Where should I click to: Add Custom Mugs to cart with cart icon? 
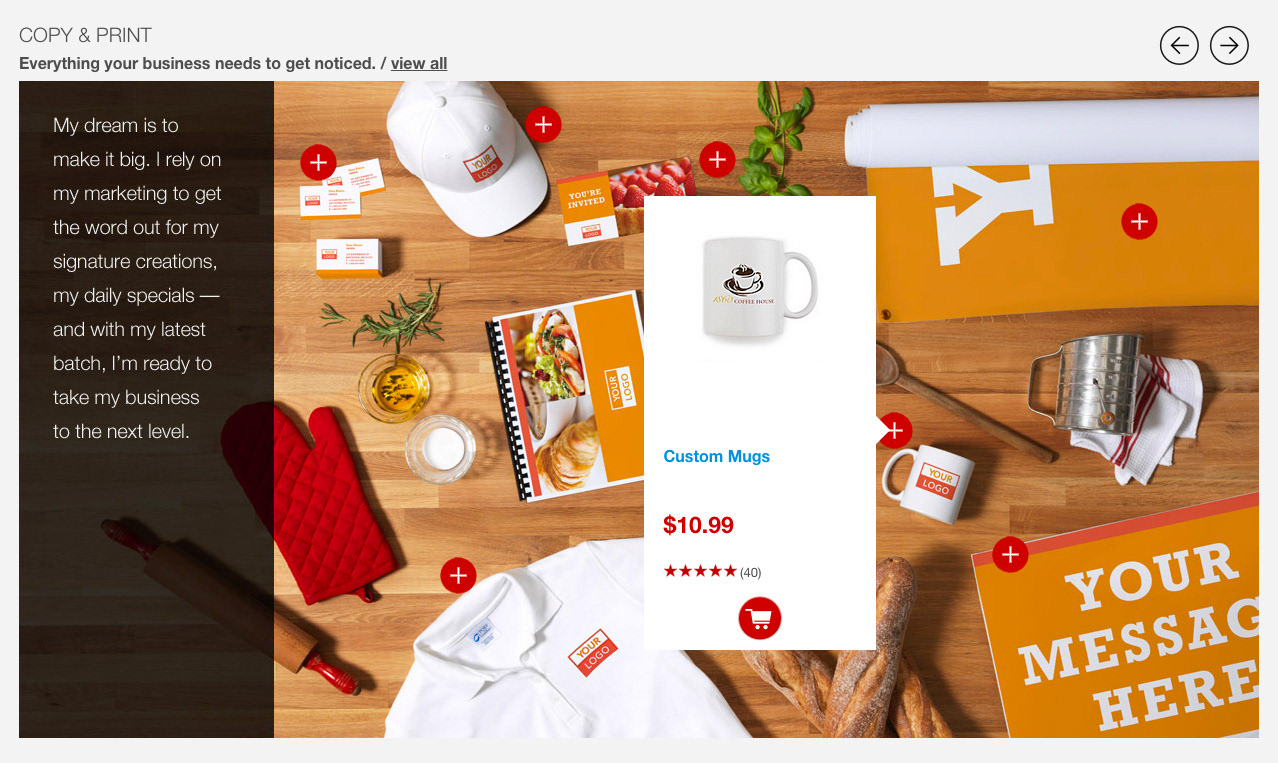760,618
